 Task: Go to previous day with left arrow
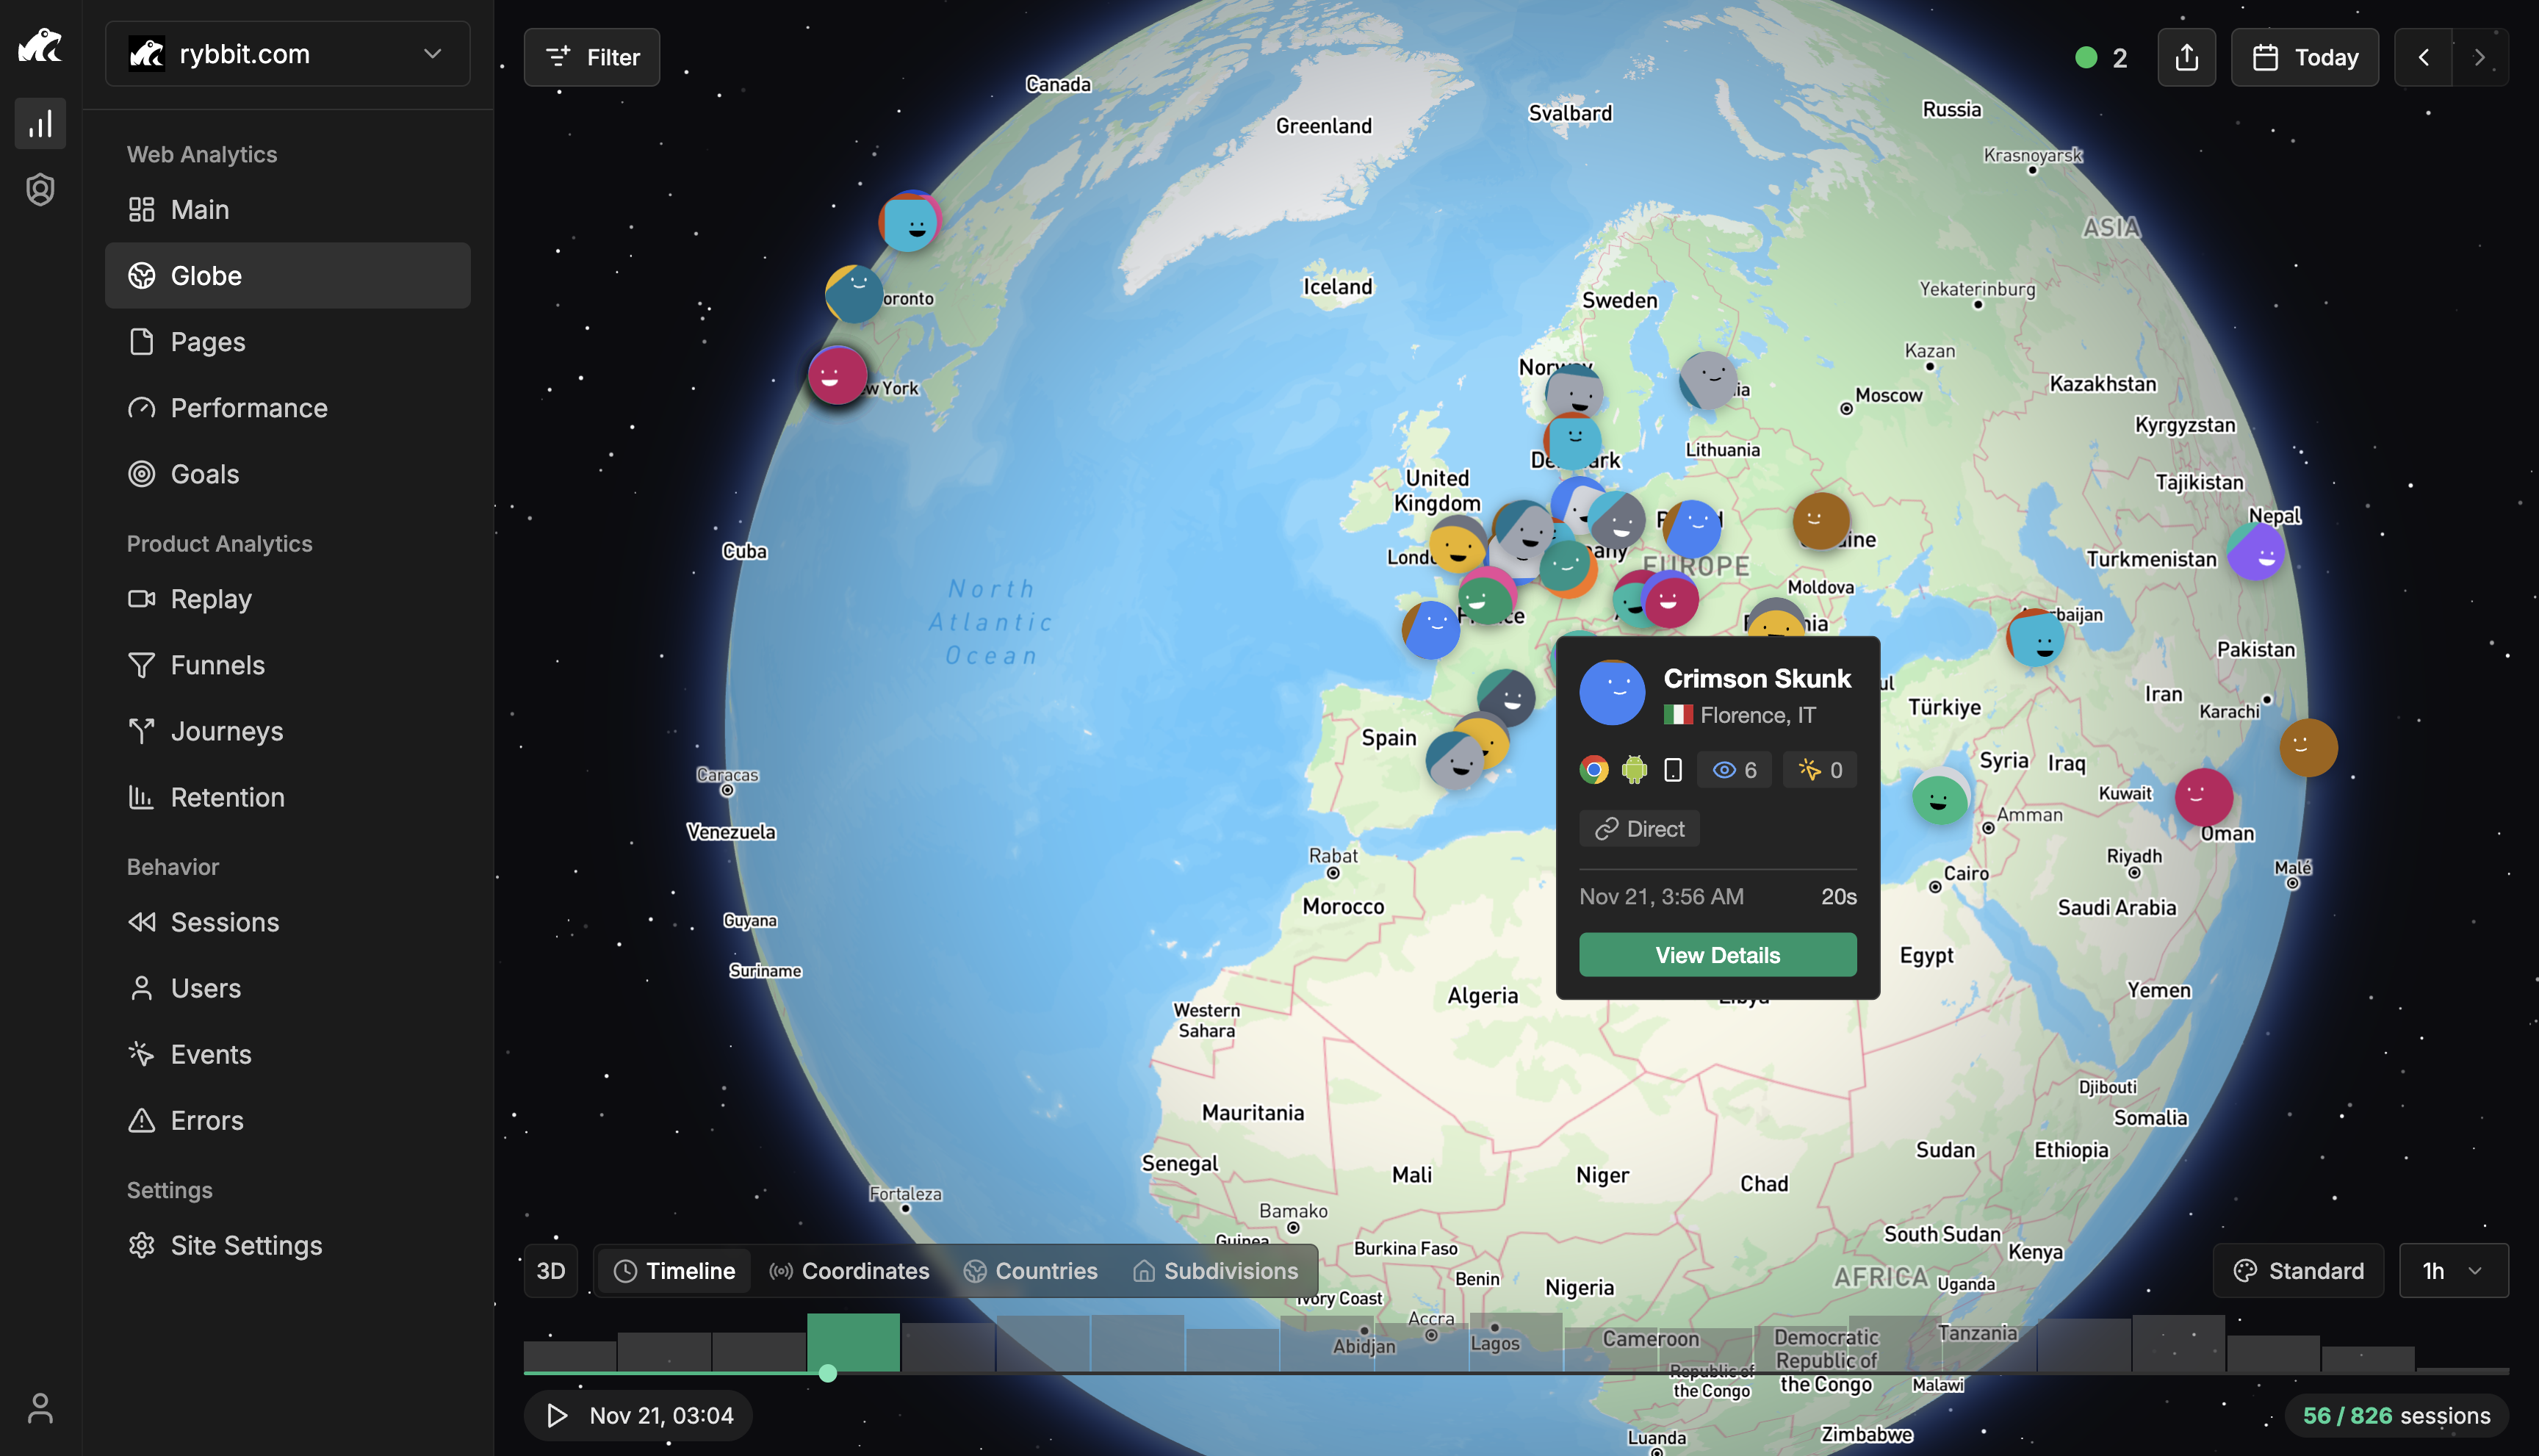pos(2423,57)
